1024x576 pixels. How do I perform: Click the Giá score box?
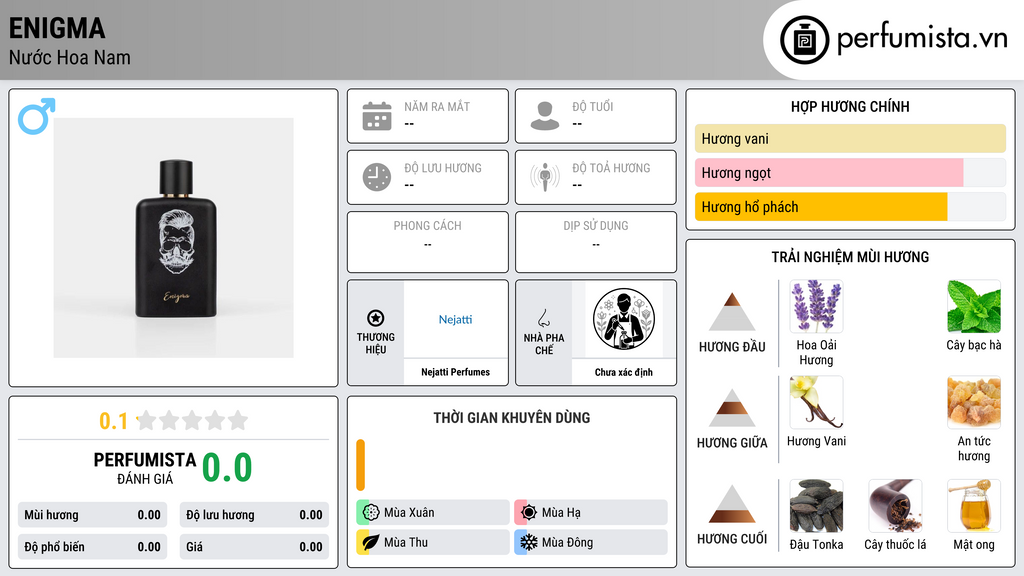pyautogui.click(x=254, y=547)
